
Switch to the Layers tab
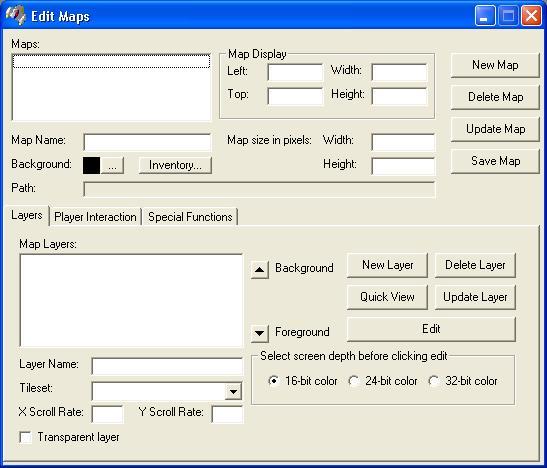[27, 215]
